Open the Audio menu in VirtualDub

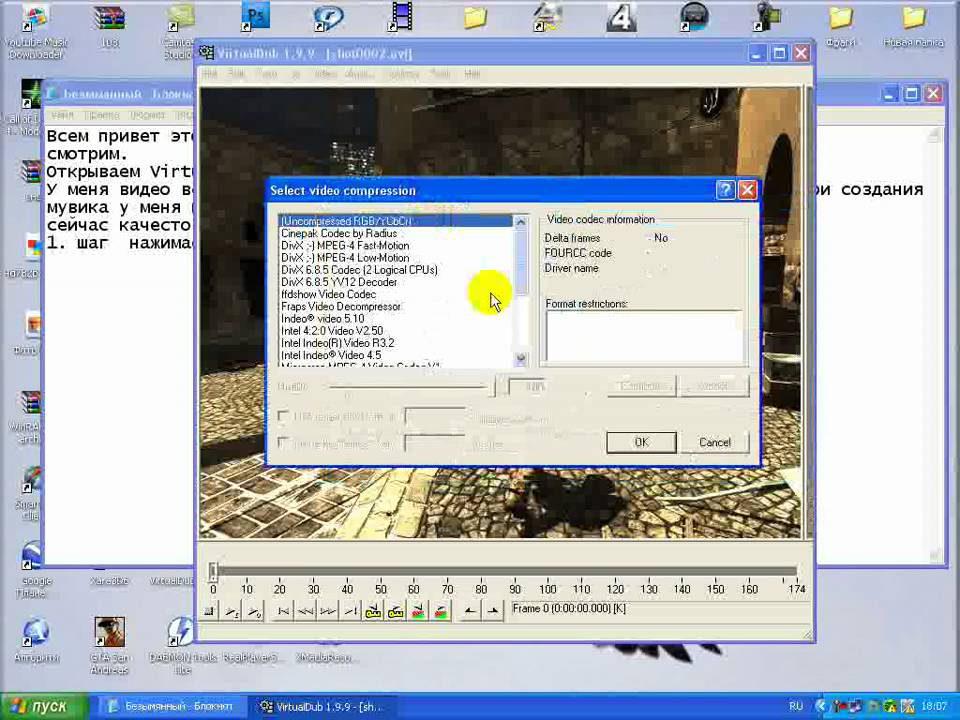[x=359, y=74]
